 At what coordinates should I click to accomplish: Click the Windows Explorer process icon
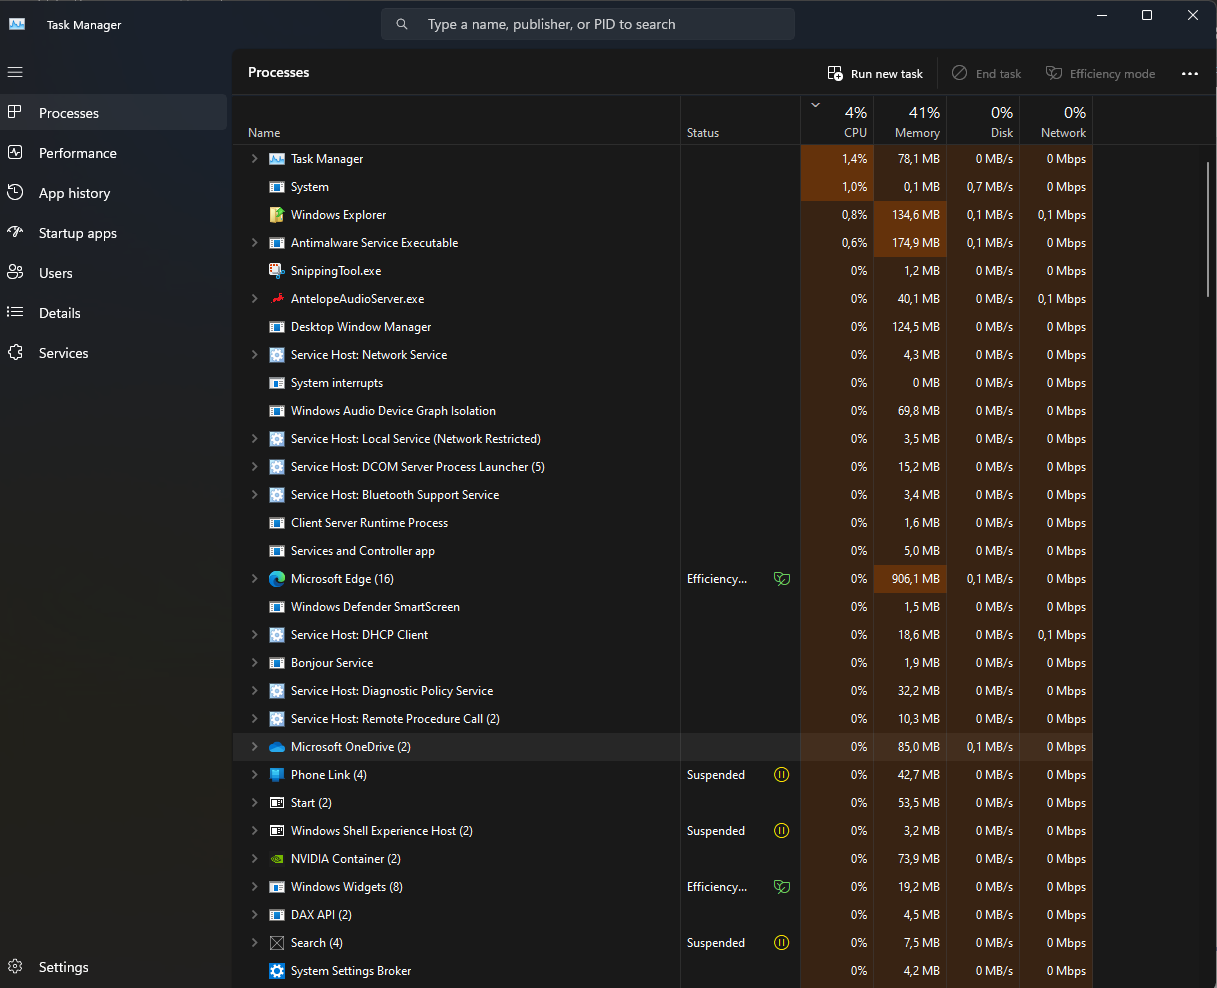[x=277, y=215]
